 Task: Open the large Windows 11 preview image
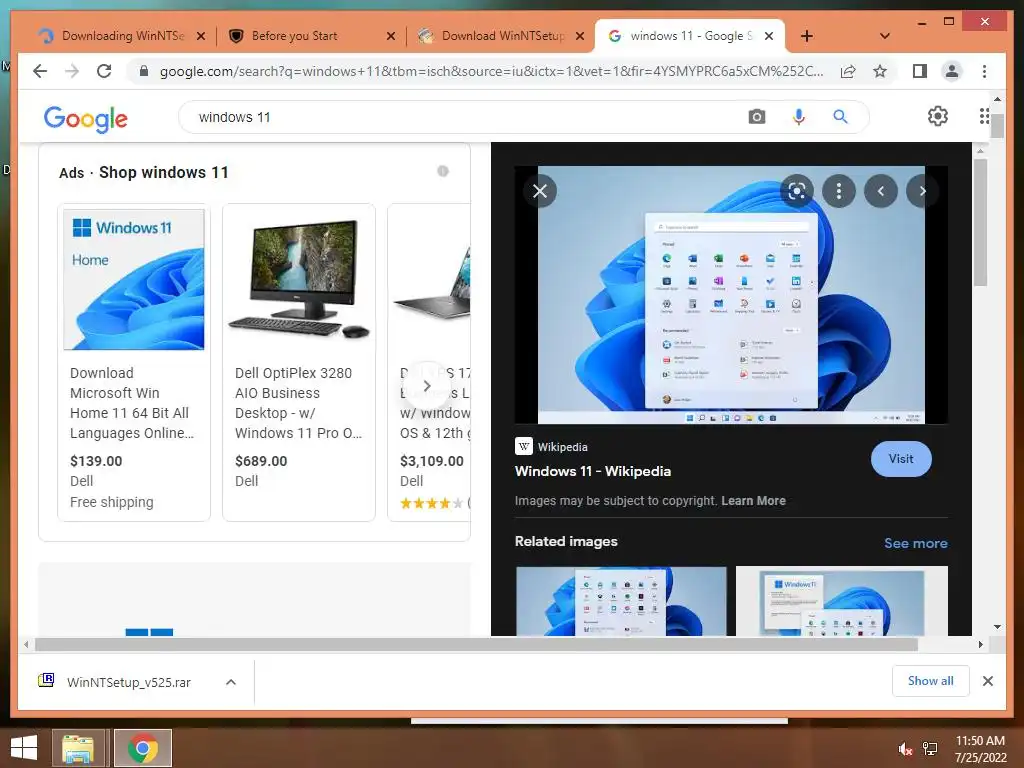click(x=731, y=295)
